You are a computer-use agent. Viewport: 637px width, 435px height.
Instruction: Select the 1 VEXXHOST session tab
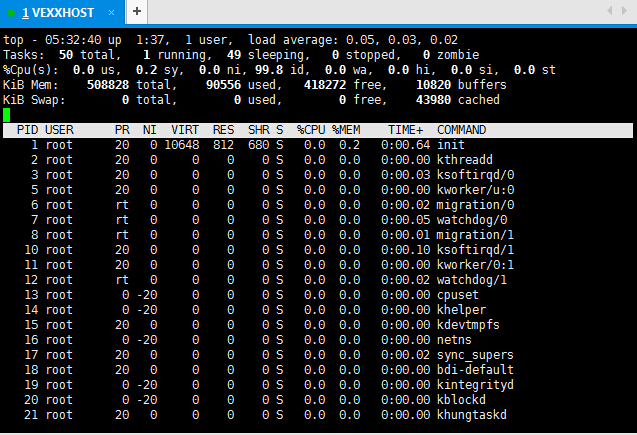(x=63, y=13)
